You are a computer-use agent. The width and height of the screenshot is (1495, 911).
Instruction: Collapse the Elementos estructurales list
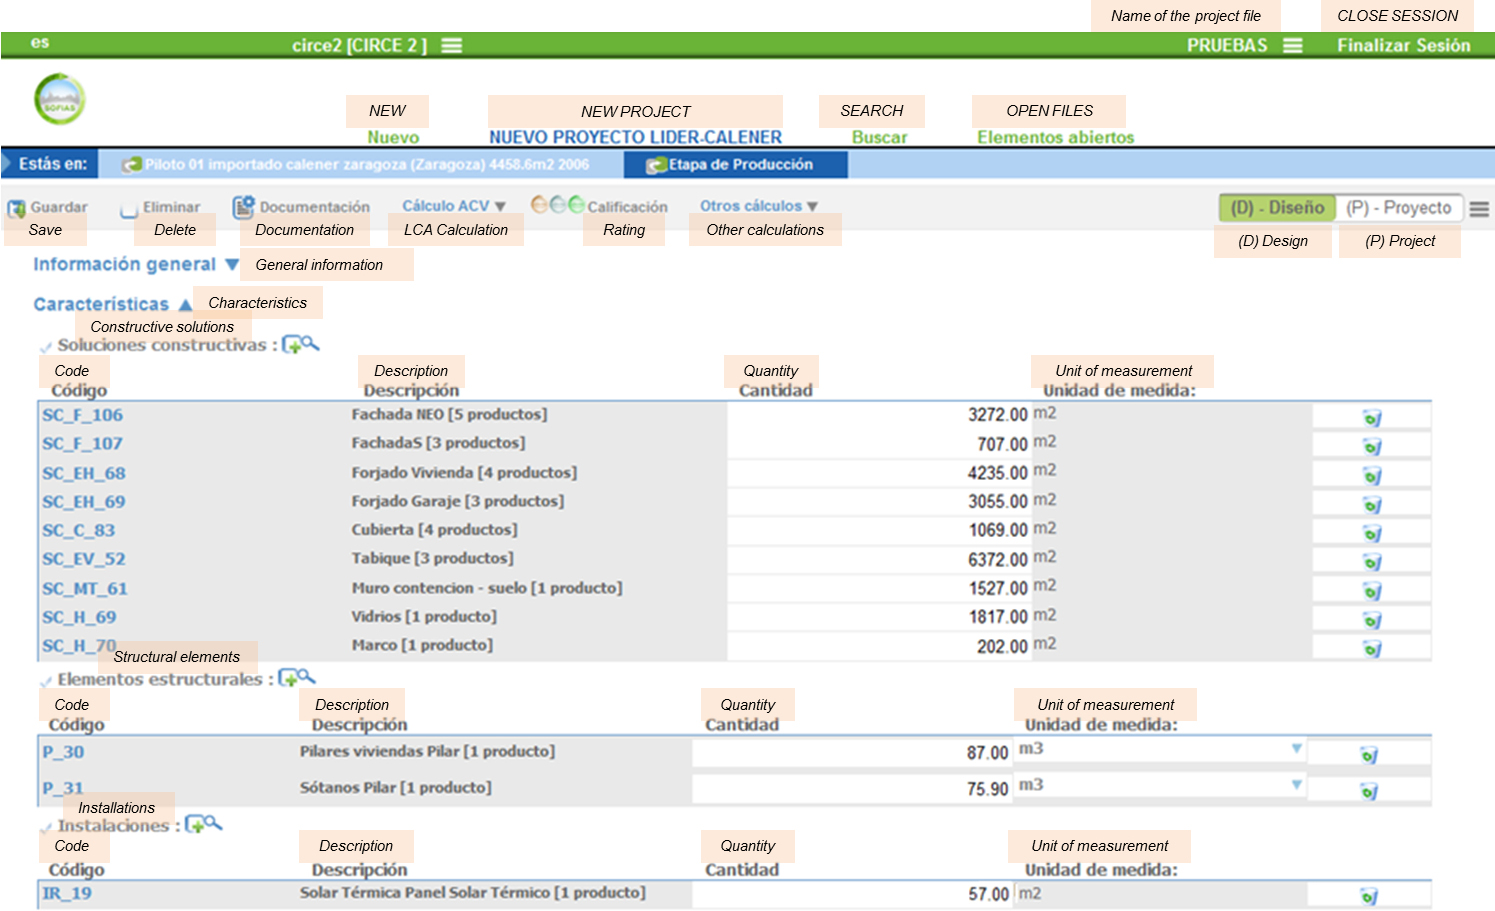(45, 681)
